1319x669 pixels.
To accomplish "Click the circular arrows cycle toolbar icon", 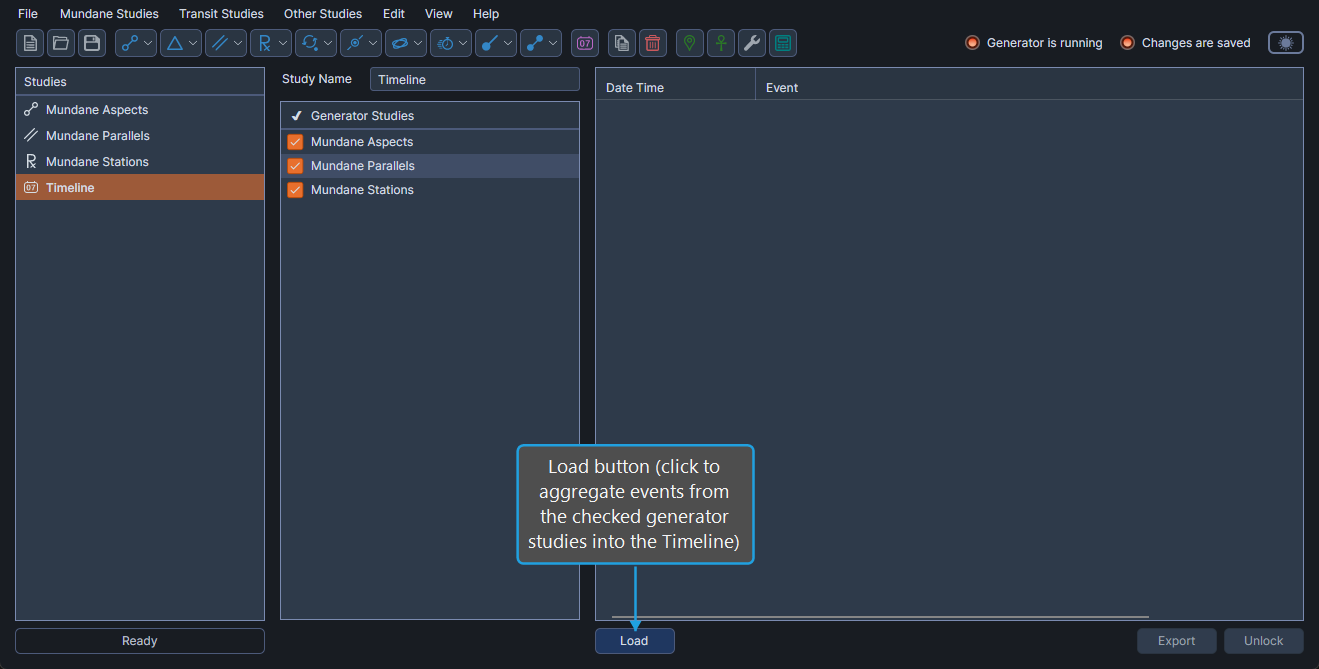I will coord(310,43).
